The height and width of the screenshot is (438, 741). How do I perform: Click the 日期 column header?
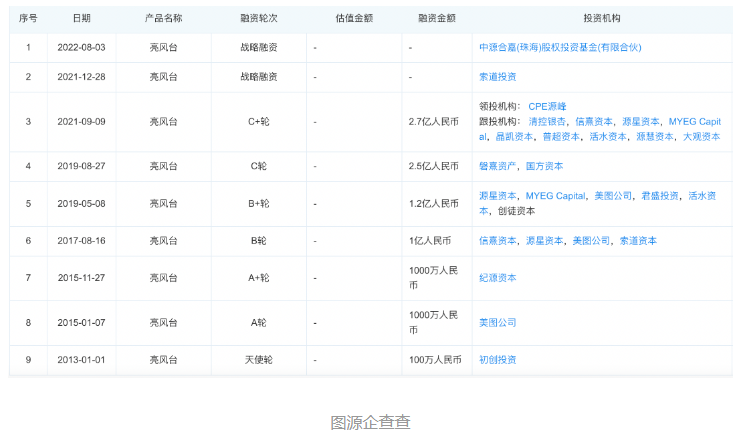point(81,19)
